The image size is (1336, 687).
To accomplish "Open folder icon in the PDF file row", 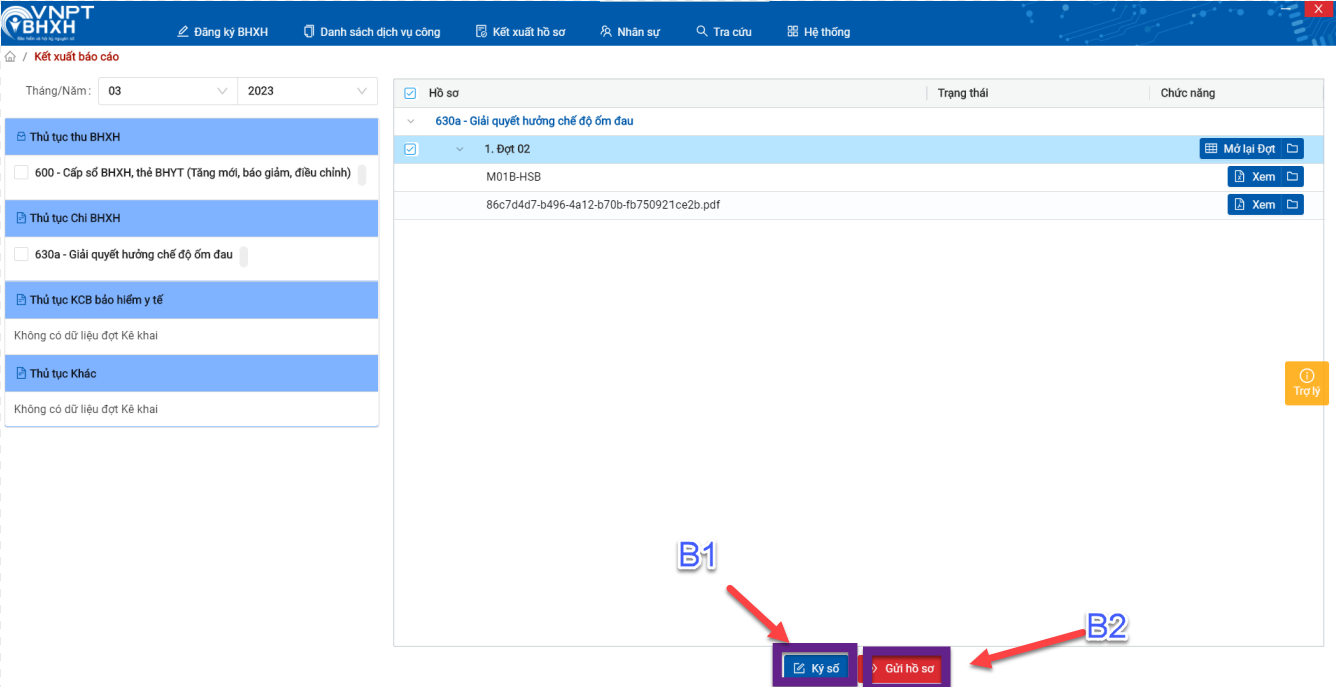I will coord(1293,205).
